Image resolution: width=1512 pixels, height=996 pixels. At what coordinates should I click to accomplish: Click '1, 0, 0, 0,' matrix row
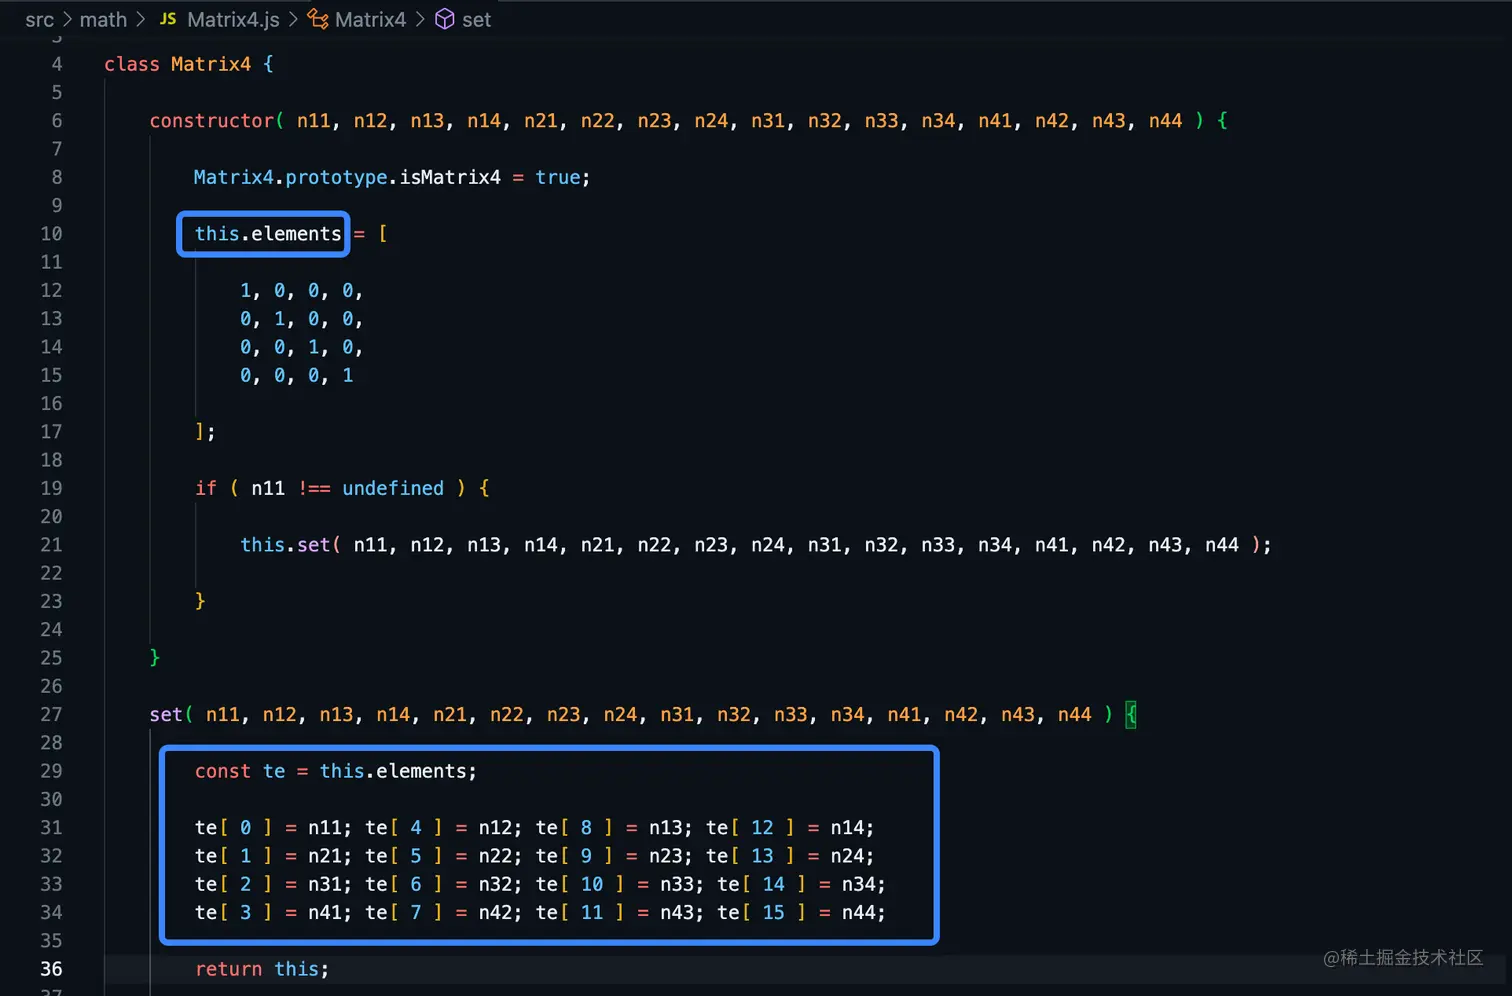tap(301, 291)
